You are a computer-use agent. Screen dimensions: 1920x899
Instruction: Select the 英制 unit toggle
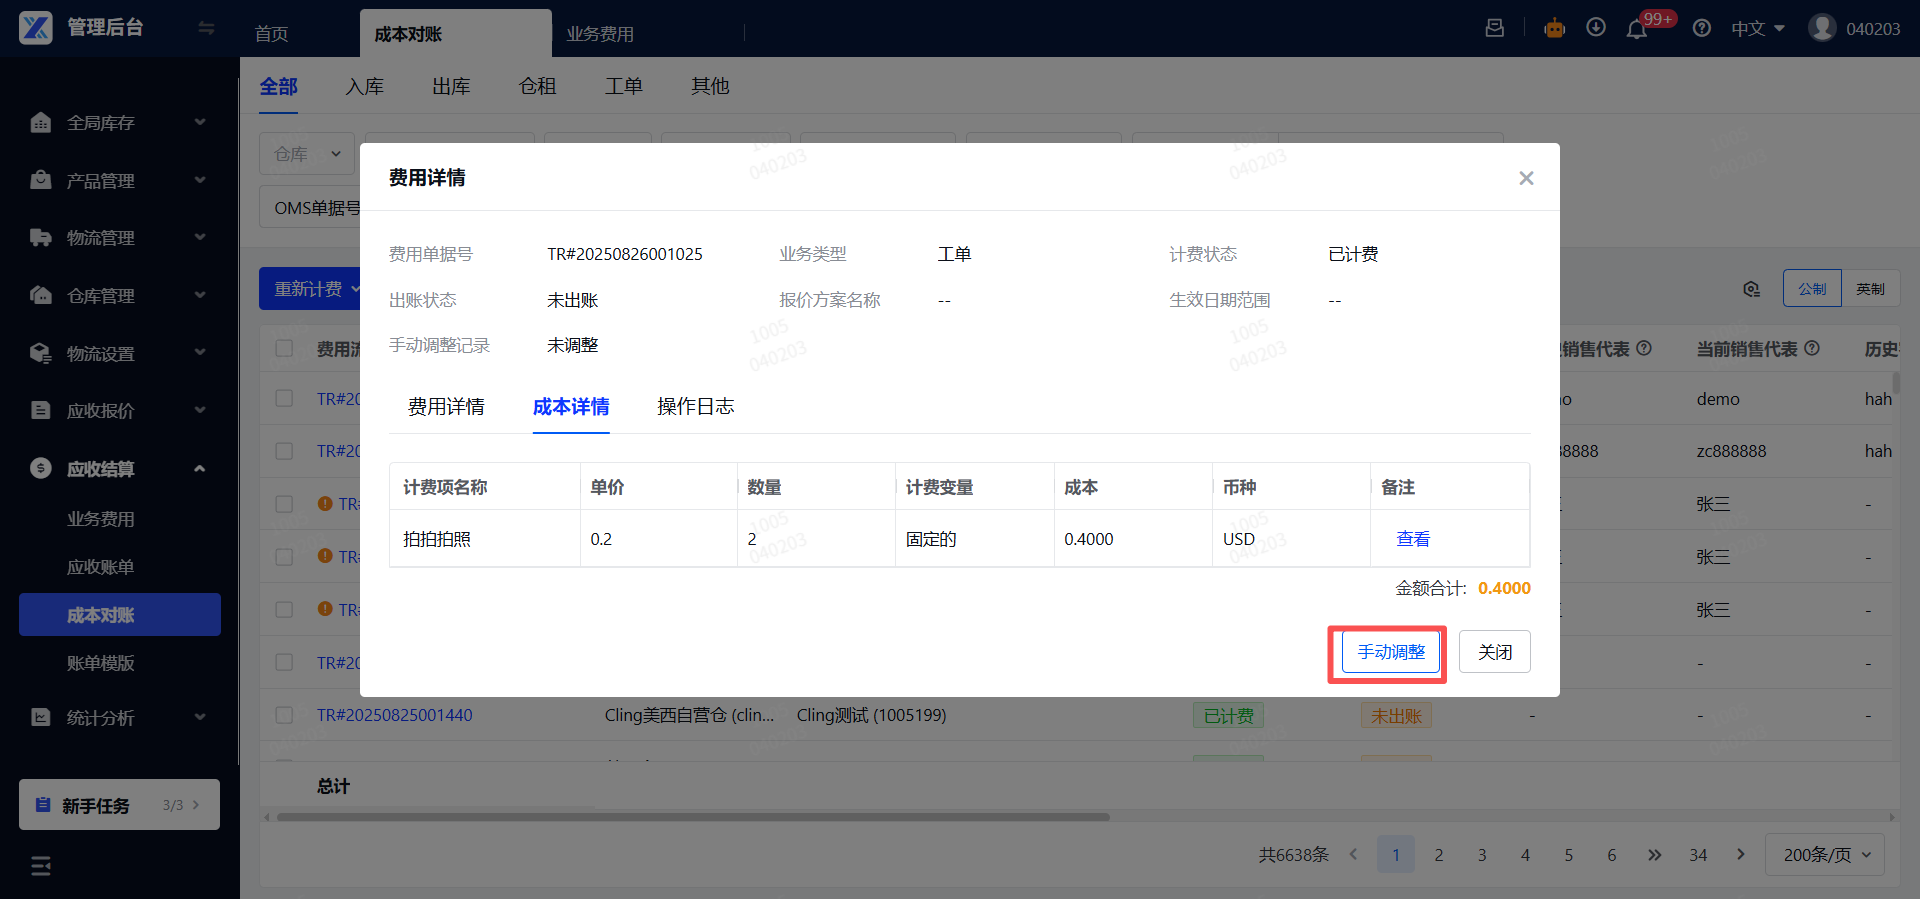pos(1870,288)
